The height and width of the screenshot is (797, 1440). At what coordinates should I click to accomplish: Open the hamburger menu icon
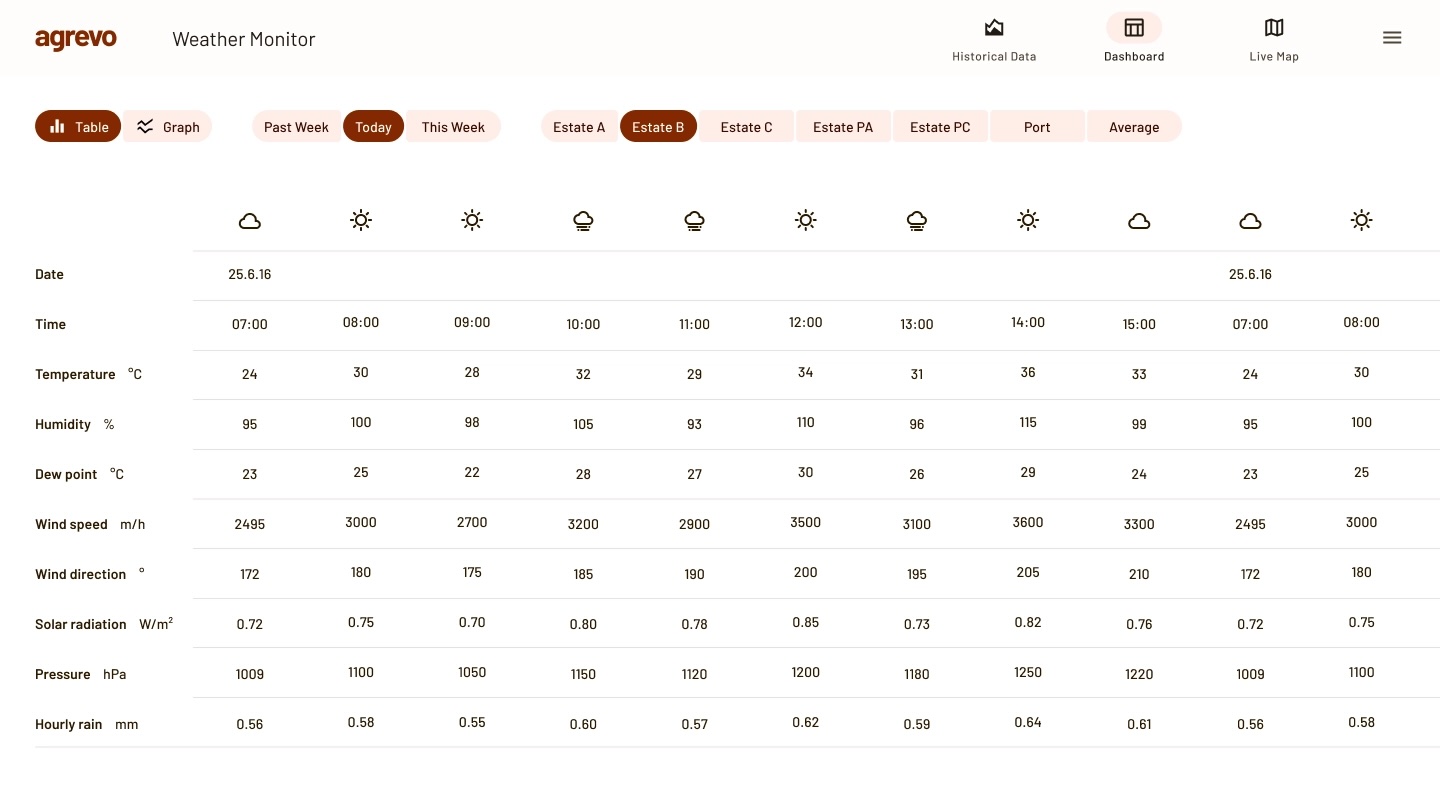(x=1391, y=38)
